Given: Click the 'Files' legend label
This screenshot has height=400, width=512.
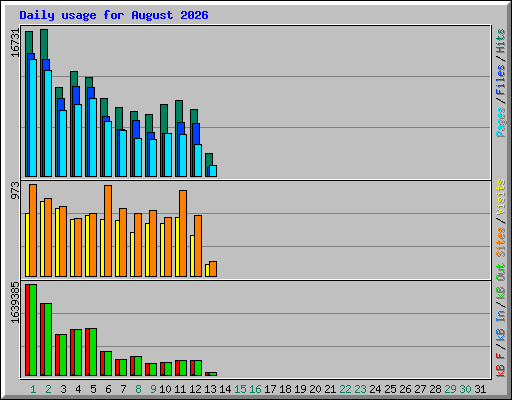Looking at the screenshot, I should 501,79.
